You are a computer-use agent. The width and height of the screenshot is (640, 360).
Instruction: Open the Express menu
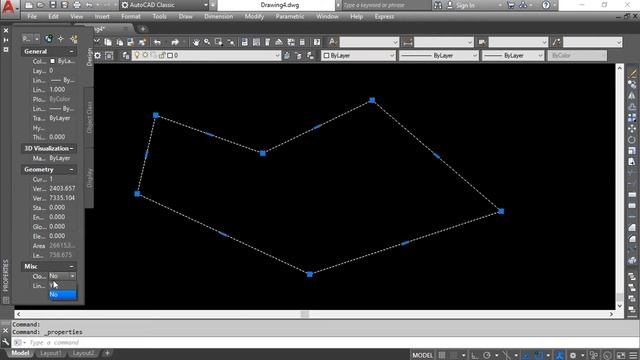tap(384, 17)
